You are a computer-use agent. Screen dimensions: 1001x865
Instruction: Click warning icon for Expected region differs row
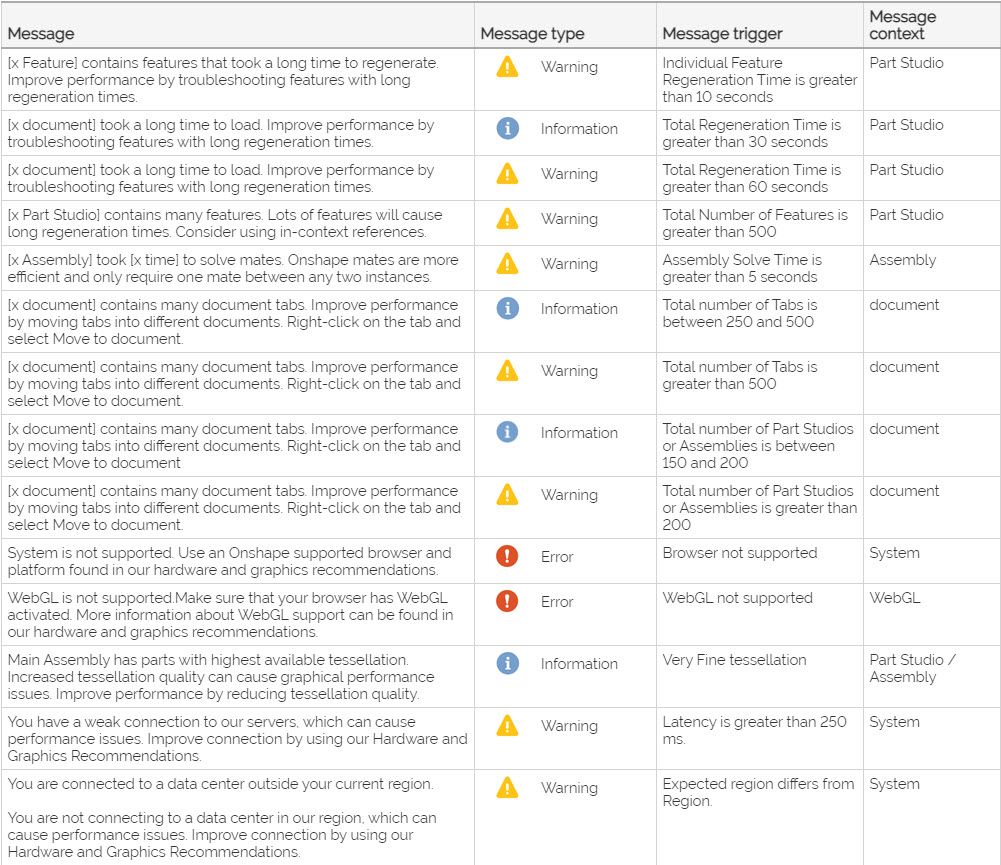[508, 788]
